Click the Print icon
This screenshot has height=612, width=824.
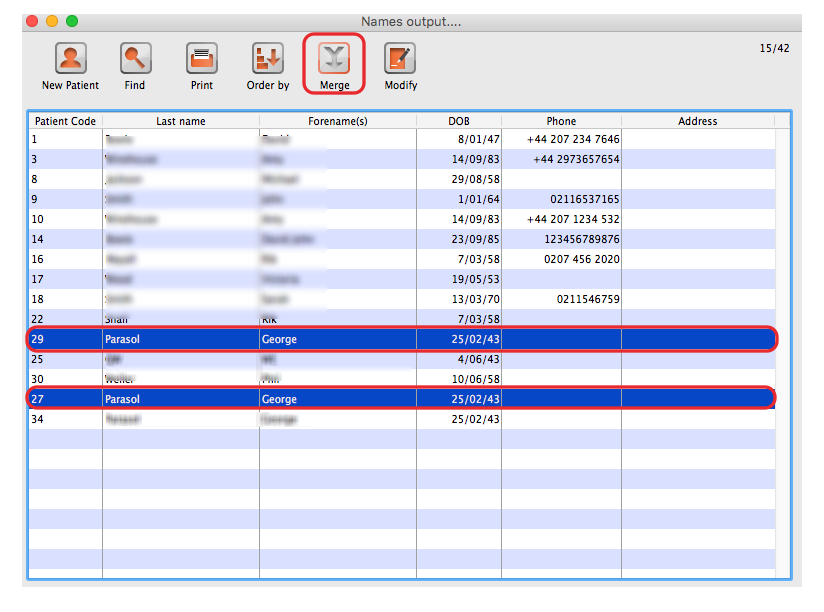202,59
